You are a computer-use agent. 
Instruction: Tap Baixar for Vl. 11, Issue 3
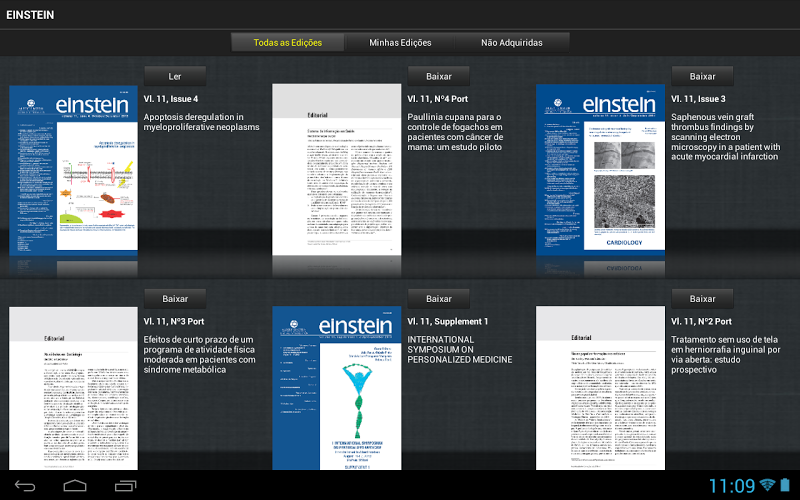703,77
